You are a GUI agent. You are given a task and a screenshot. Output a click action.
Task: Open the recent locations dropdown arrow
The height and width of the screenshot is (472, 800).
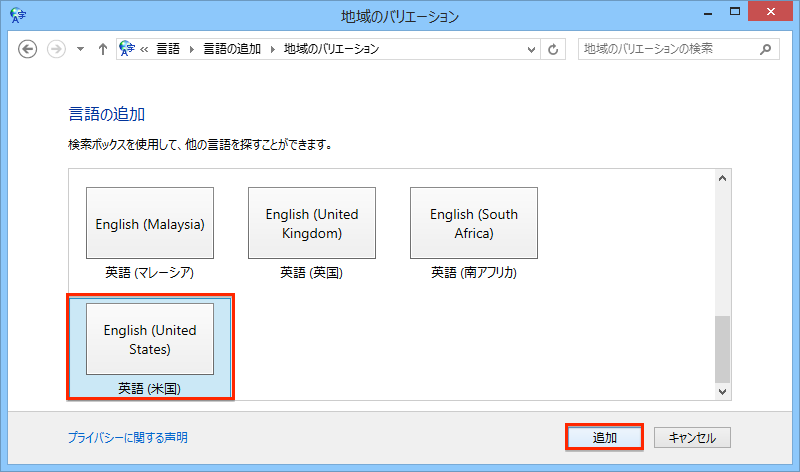click(x=80, y=49)
